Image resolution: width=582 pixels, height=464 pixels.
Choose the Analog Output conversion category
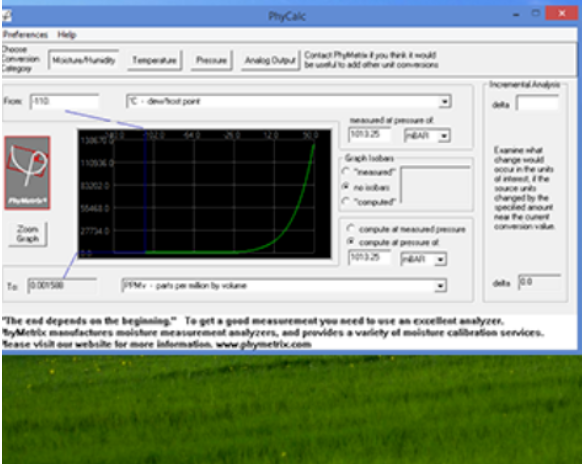coord(270,60)
